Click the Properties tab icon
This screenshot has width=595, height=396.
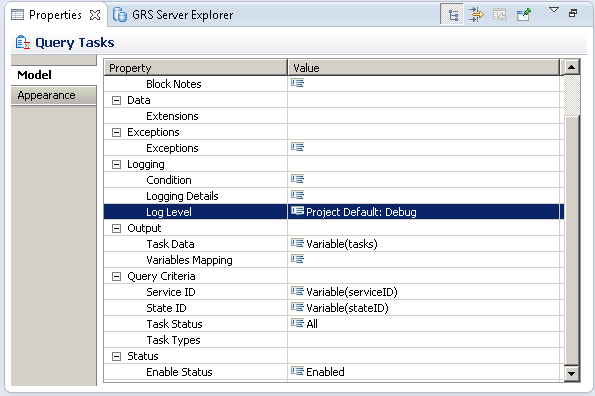(17, 15)
